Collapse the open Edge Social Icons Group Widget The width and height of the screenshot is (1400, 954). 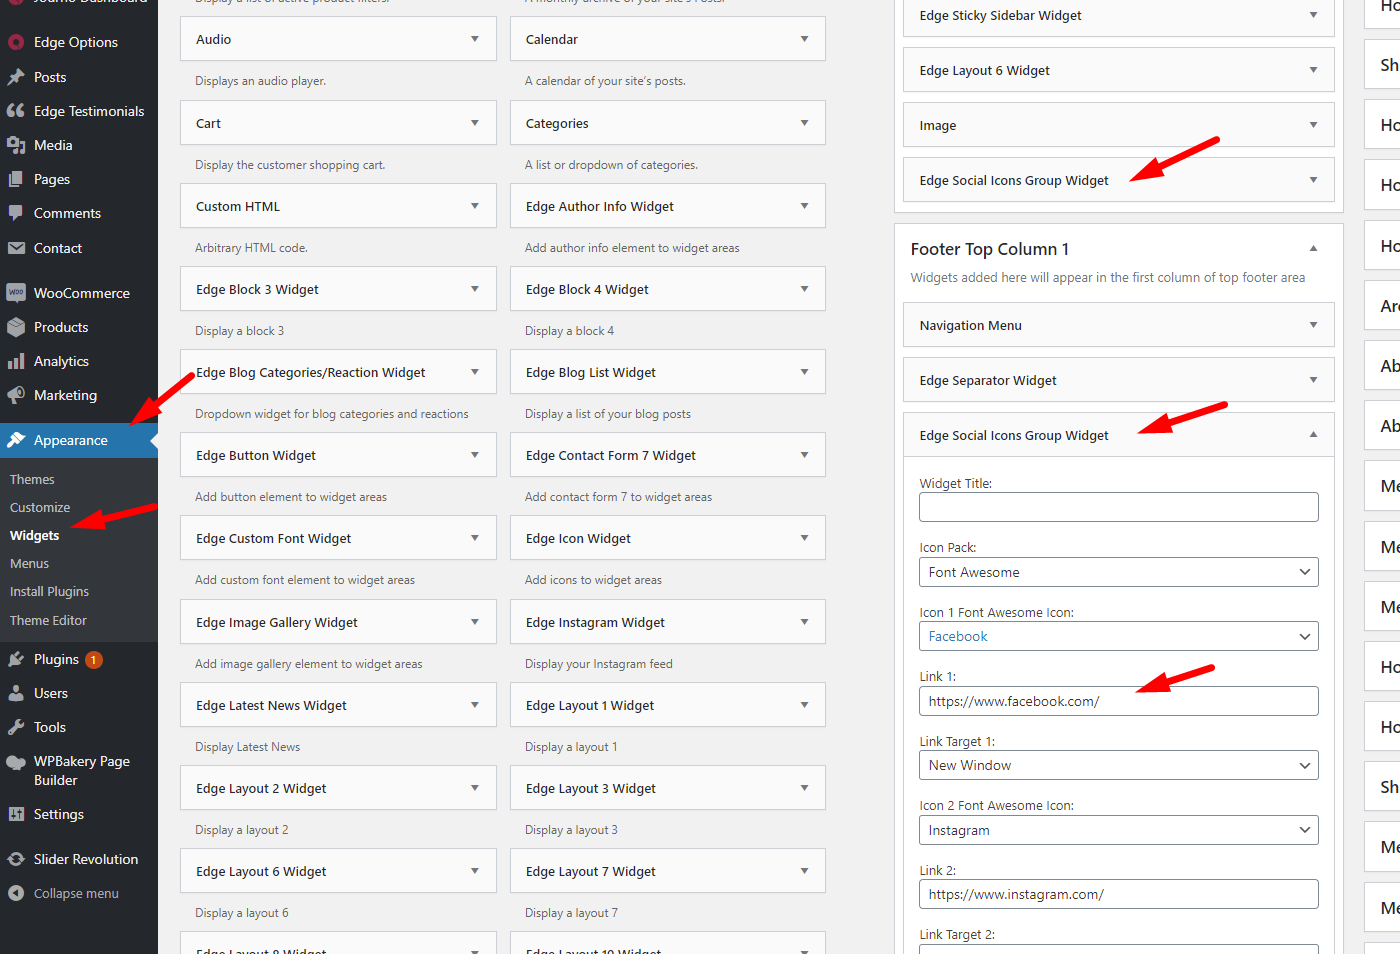1313,435
